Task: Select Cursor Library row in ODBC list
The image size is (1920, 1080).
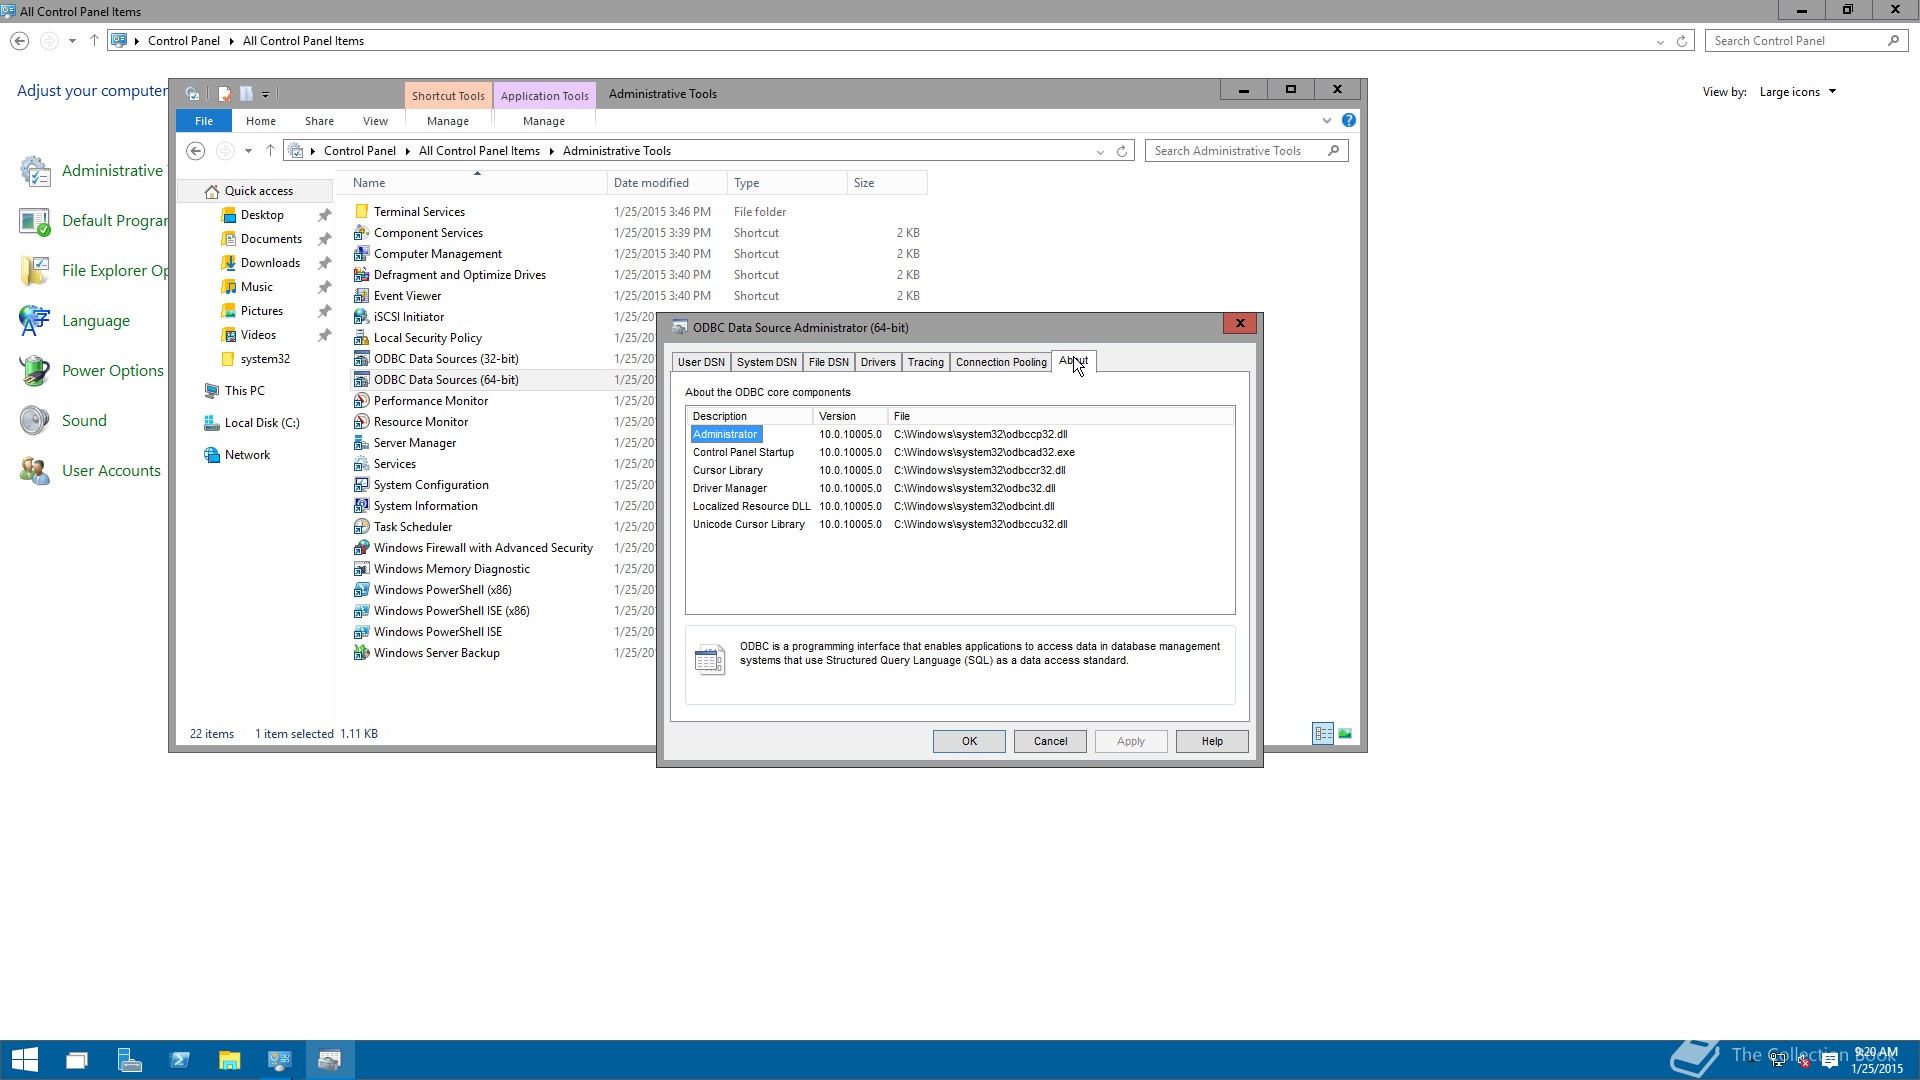Action: (960, 471)
